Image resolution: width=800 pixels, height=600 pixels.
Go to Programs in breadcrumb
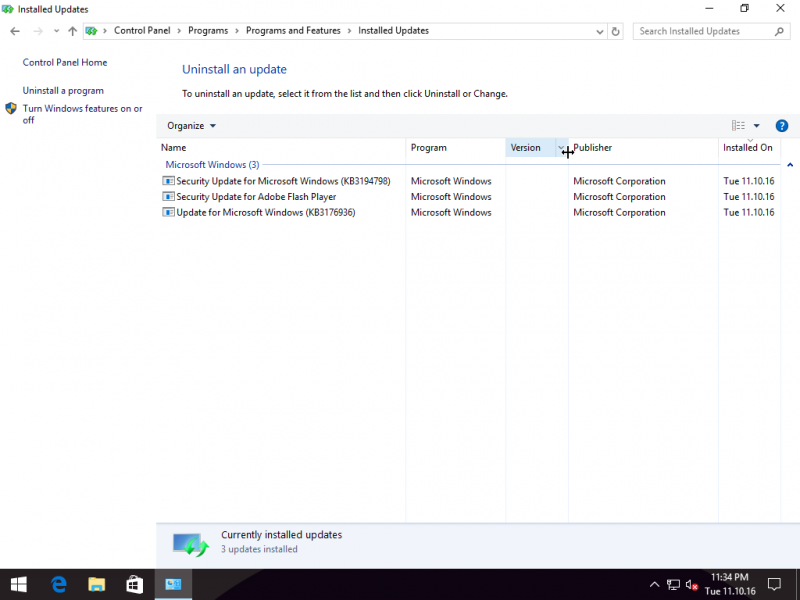208,31
